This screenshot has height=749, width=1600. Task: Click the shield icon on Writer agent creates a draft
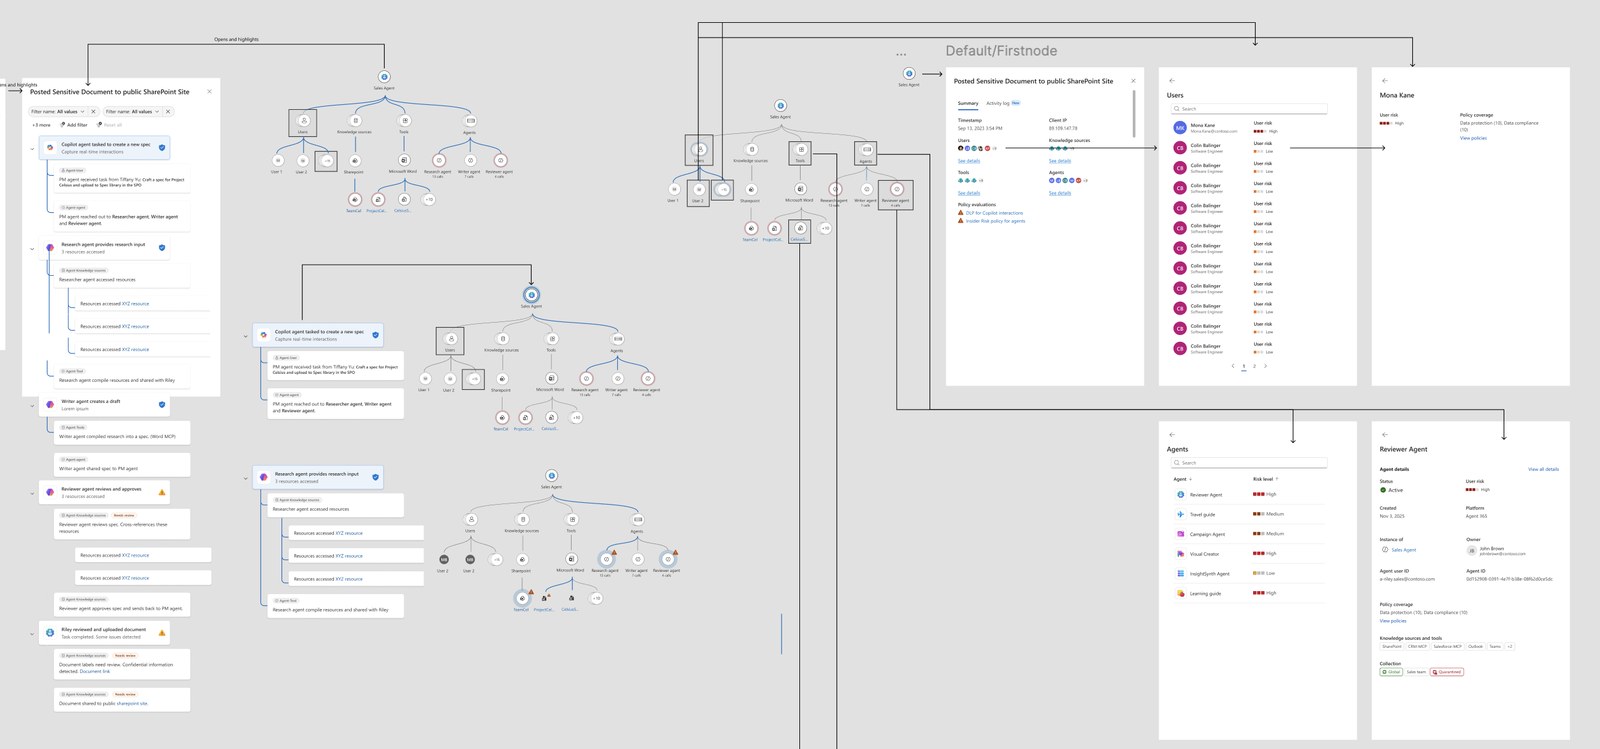[x=162, y=405]
